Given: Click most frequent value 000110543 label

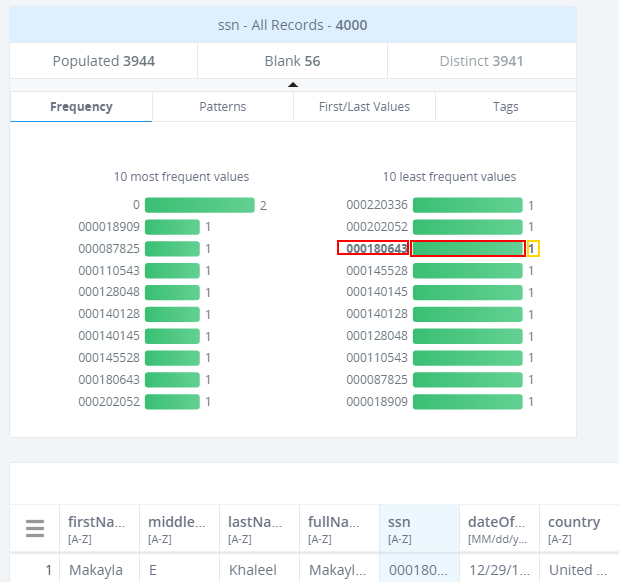Looking at the screenshot, I should (x=109, y=271).
